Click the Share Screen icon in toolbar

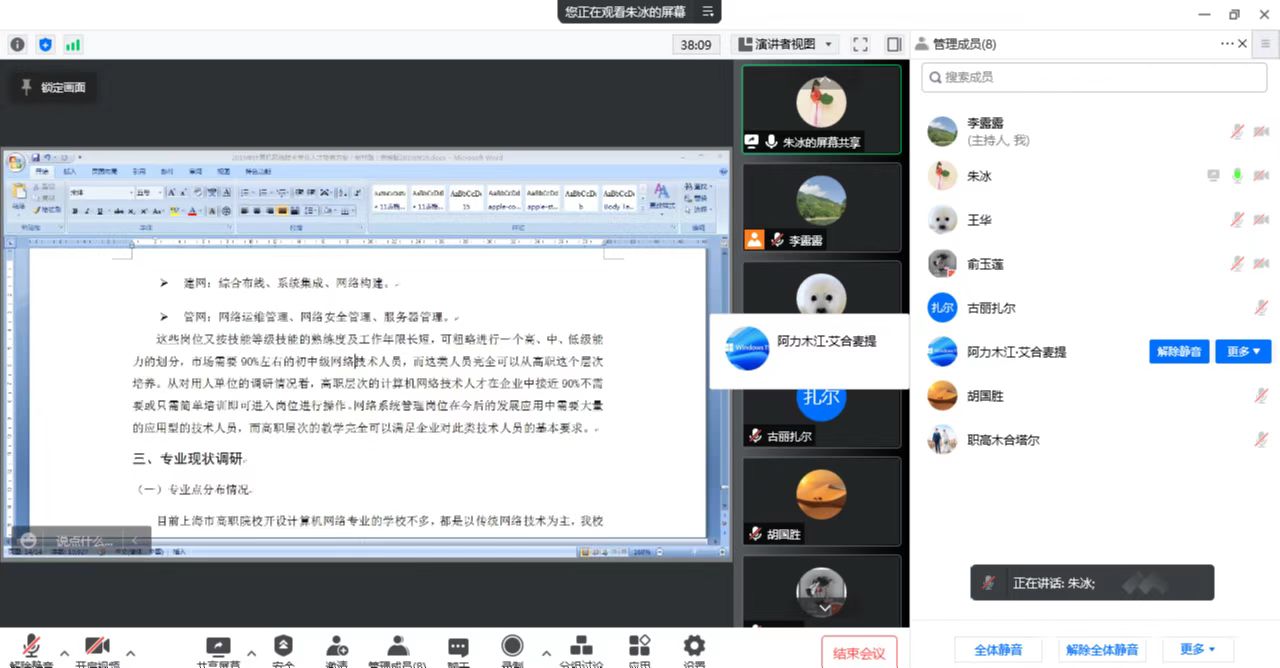tap(217, 648)
